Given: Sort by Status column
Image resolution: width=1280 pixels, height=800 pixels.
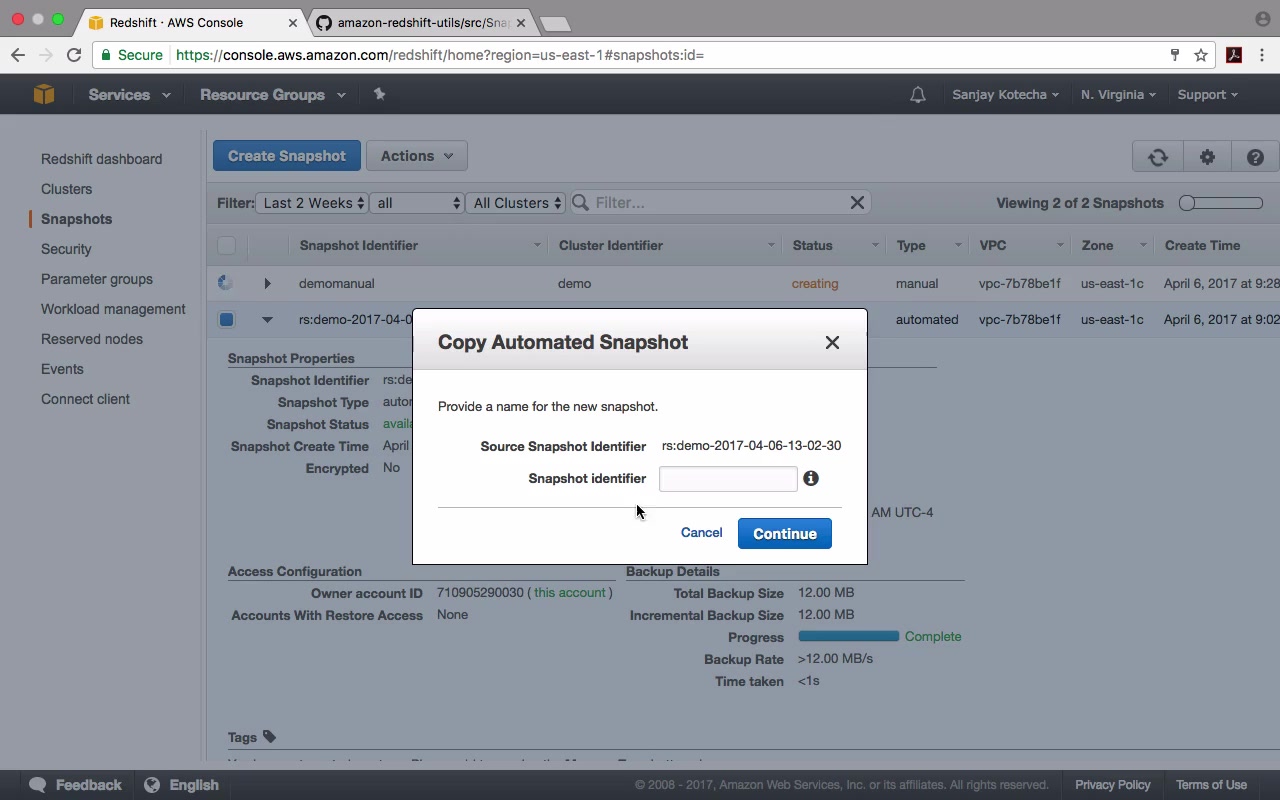Looking at the screenshot, I should tap(812, 245).
